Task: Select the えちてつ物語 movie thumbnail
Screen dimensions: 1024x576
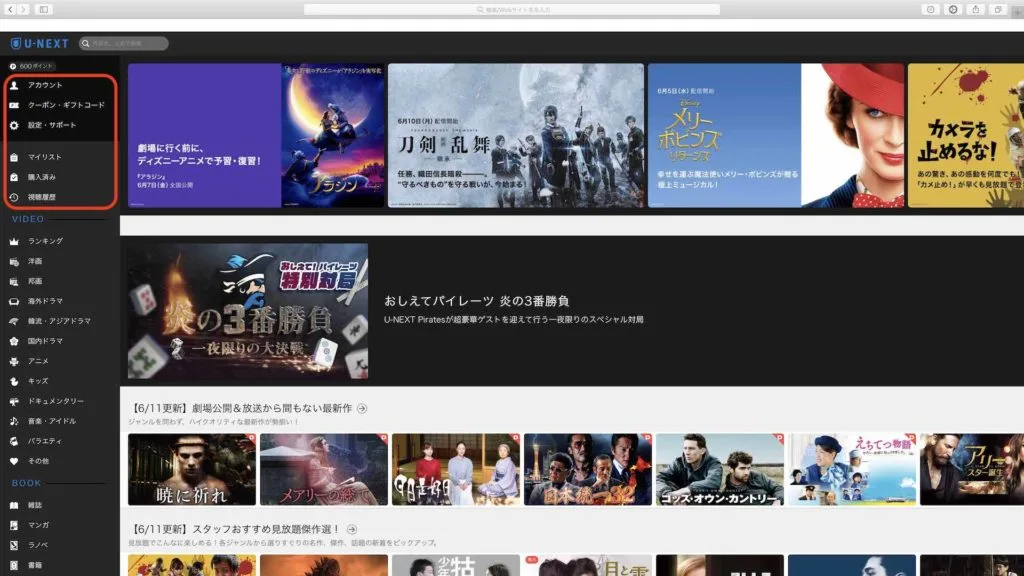Action: pyautogui.click(x=852, y=470)
